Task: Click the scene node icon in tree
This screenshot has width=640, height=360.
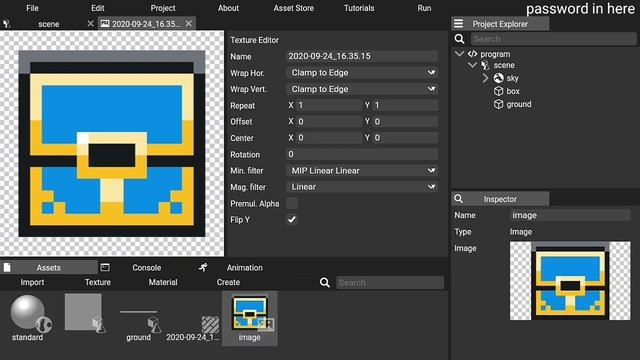Action: [x=485, y=65]
